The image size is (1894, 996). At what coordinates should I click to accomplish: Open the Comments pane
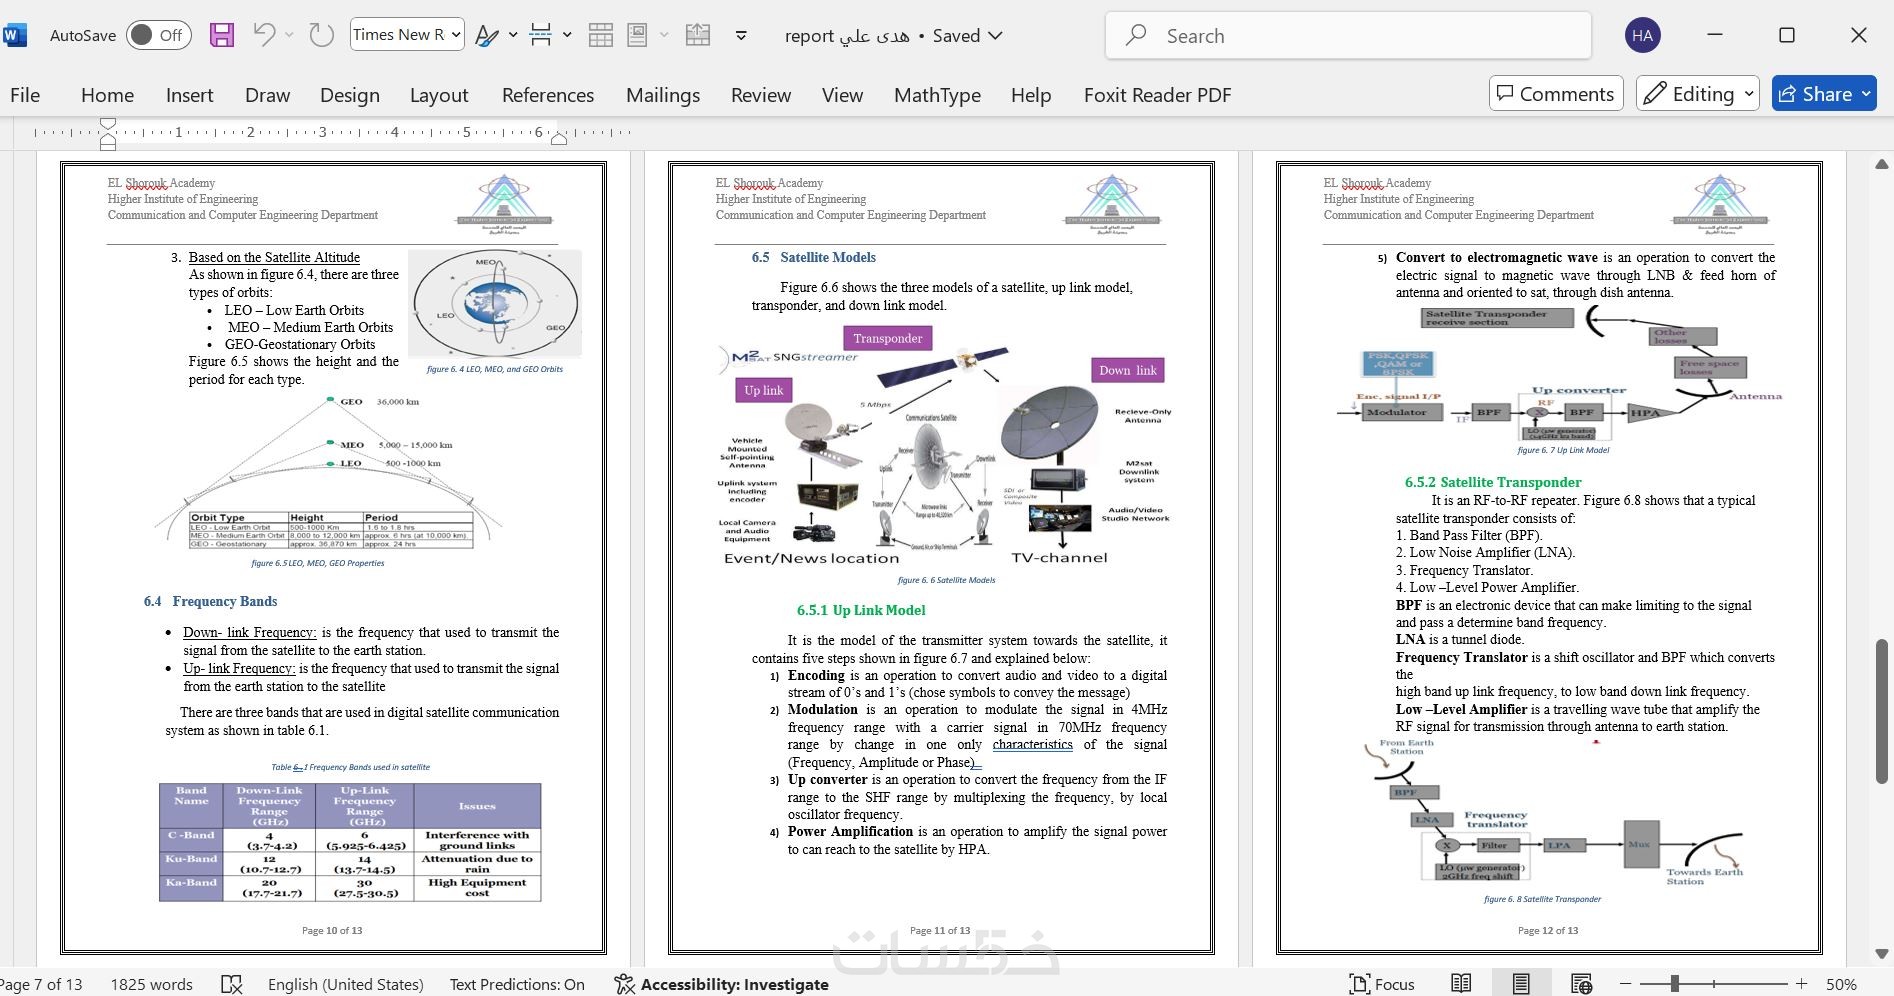pos(1556,94)
